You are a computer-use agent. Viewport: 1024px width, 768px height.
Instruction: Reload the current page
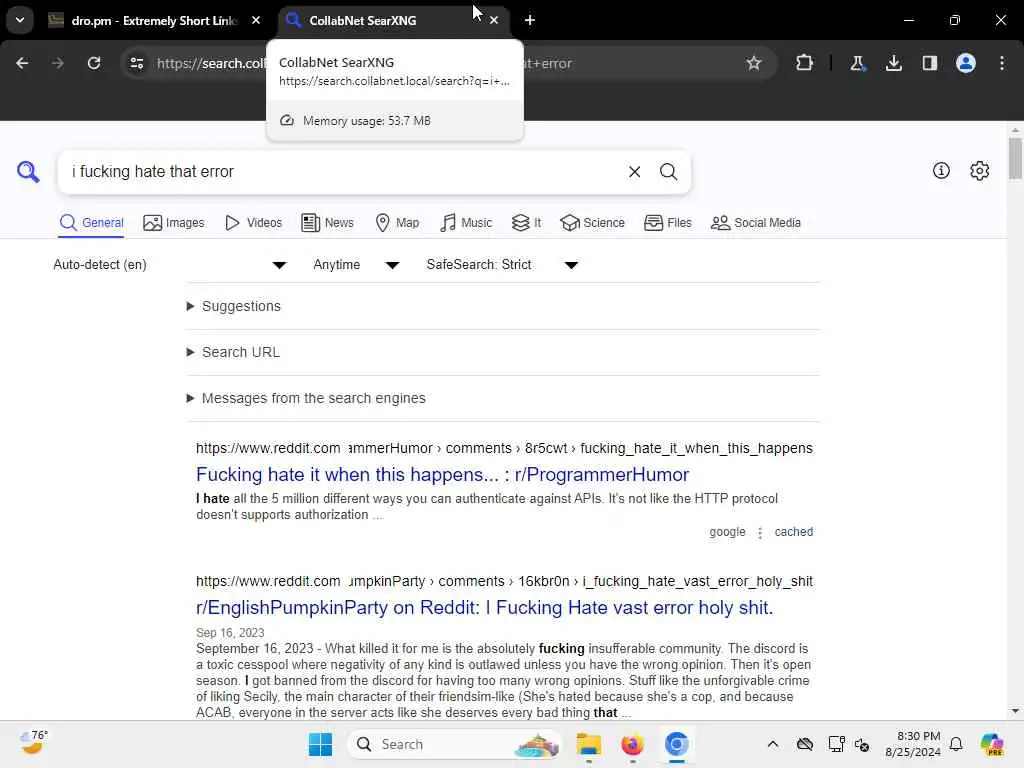pyautogui.click(x=94, y=63)
